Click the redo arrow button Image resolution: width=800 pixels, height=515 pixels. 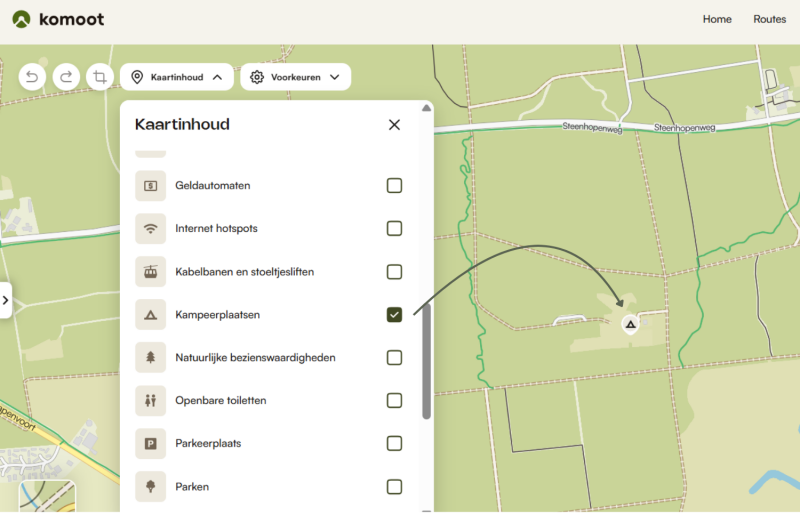tap(66, 77)
